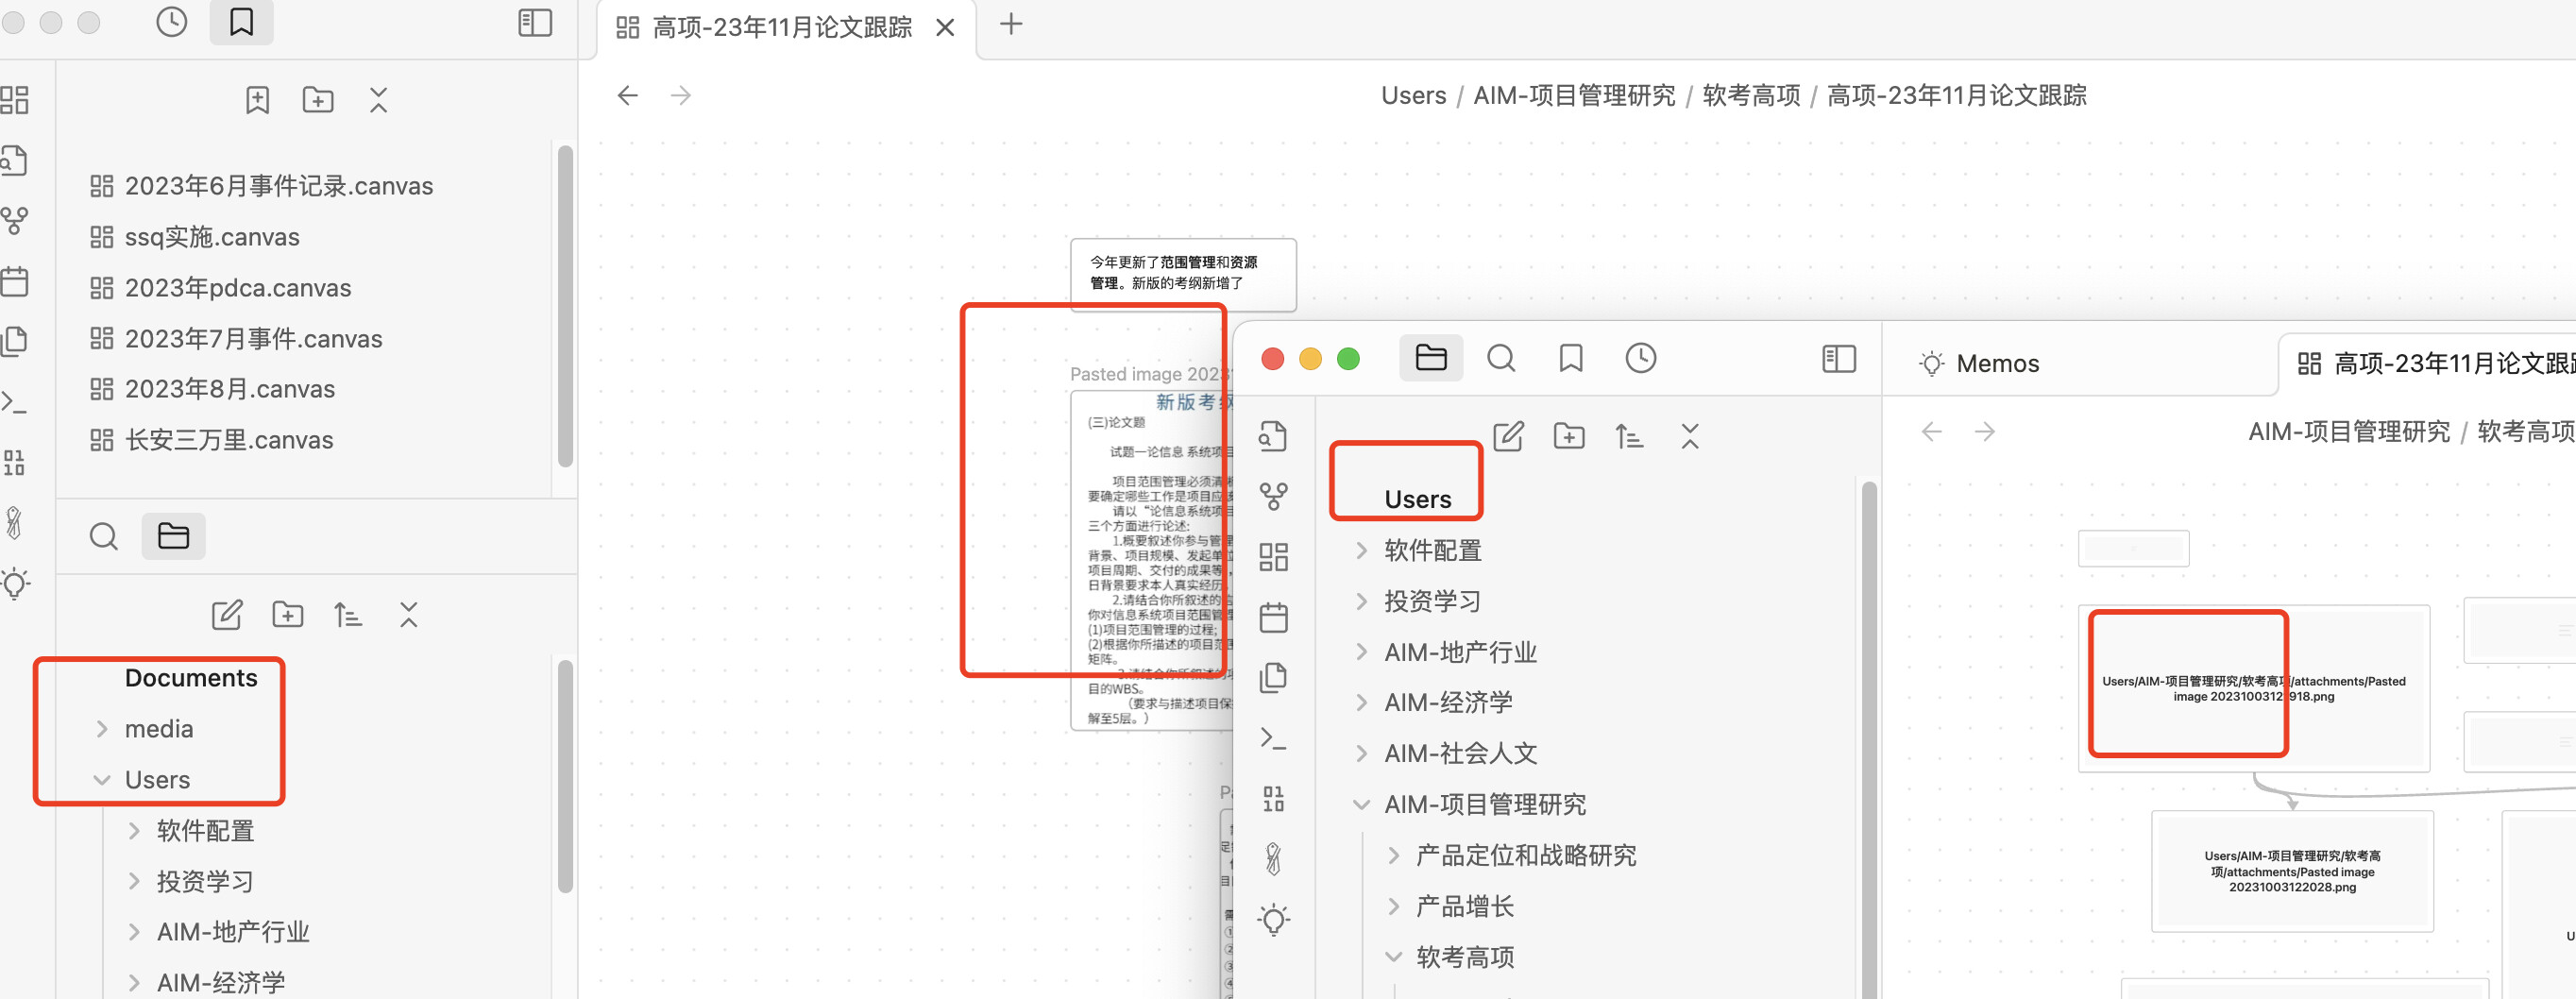Create new bookmark group in bookmarks panel
The image size is (2576, 999).
(318, 99)
